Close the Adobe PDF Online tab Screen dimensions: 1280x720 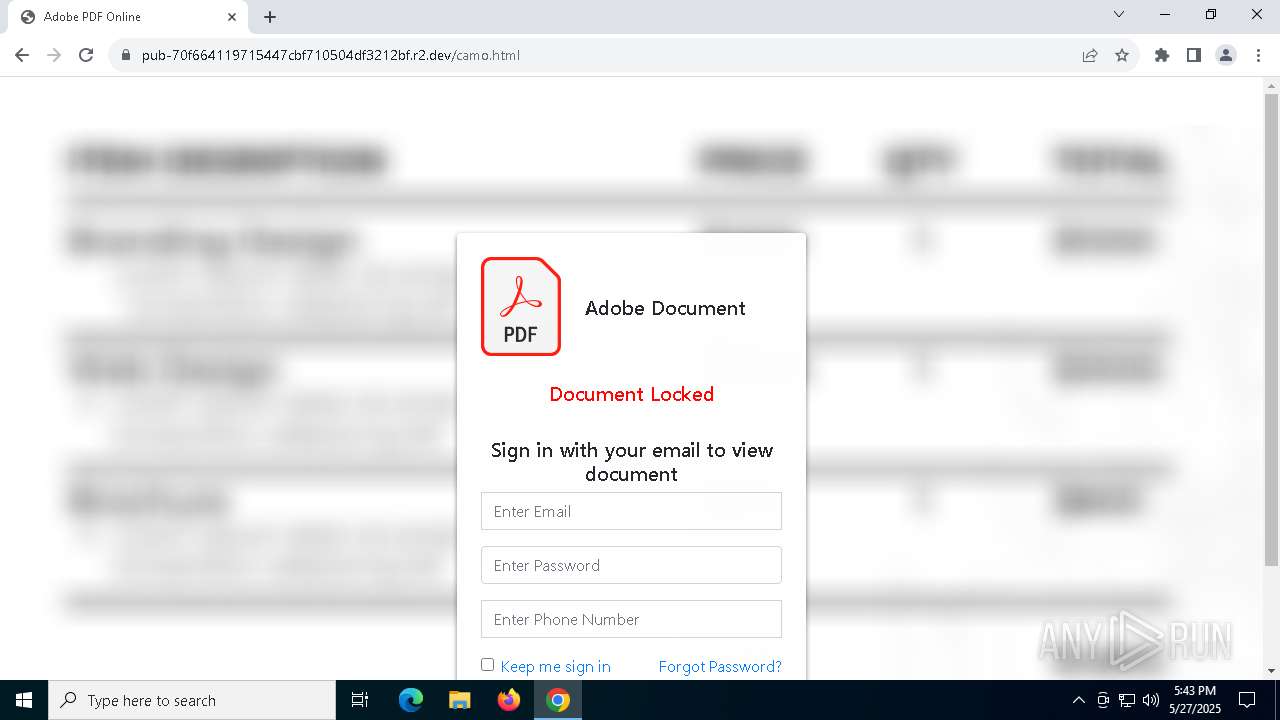coord(232,17)
